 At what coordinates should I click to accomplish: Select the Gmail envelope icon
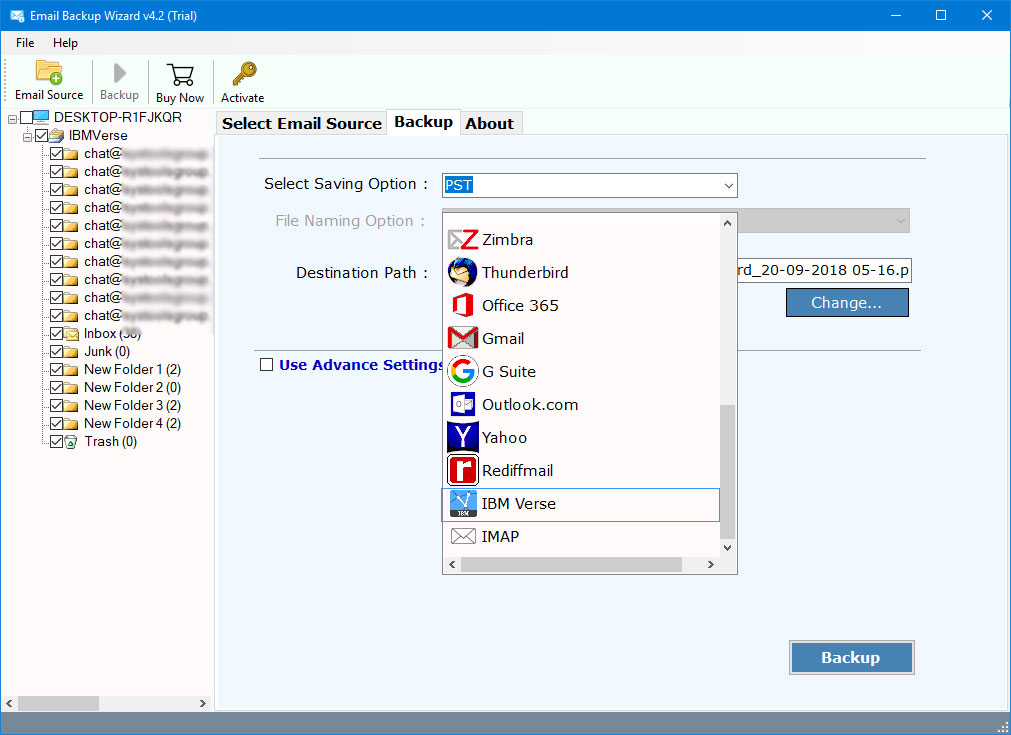pos(462,338)
